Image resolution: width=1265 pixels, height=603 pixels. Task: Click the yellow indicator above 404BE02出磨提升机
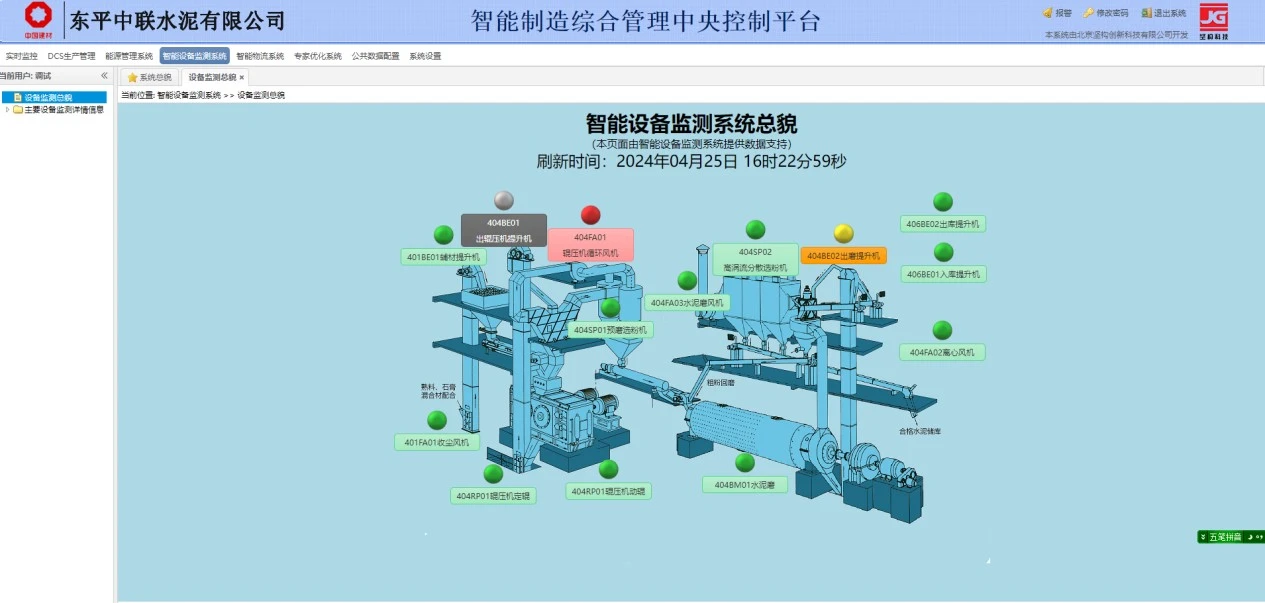(x=844, y=234)
